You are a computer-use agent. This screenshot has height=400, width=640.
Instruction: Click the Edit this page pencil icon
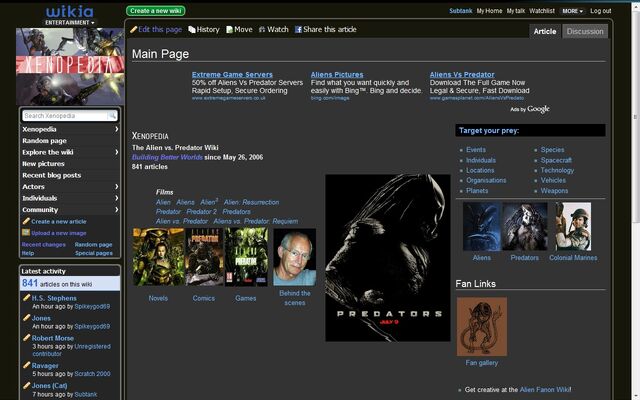[x=133, y=29]
